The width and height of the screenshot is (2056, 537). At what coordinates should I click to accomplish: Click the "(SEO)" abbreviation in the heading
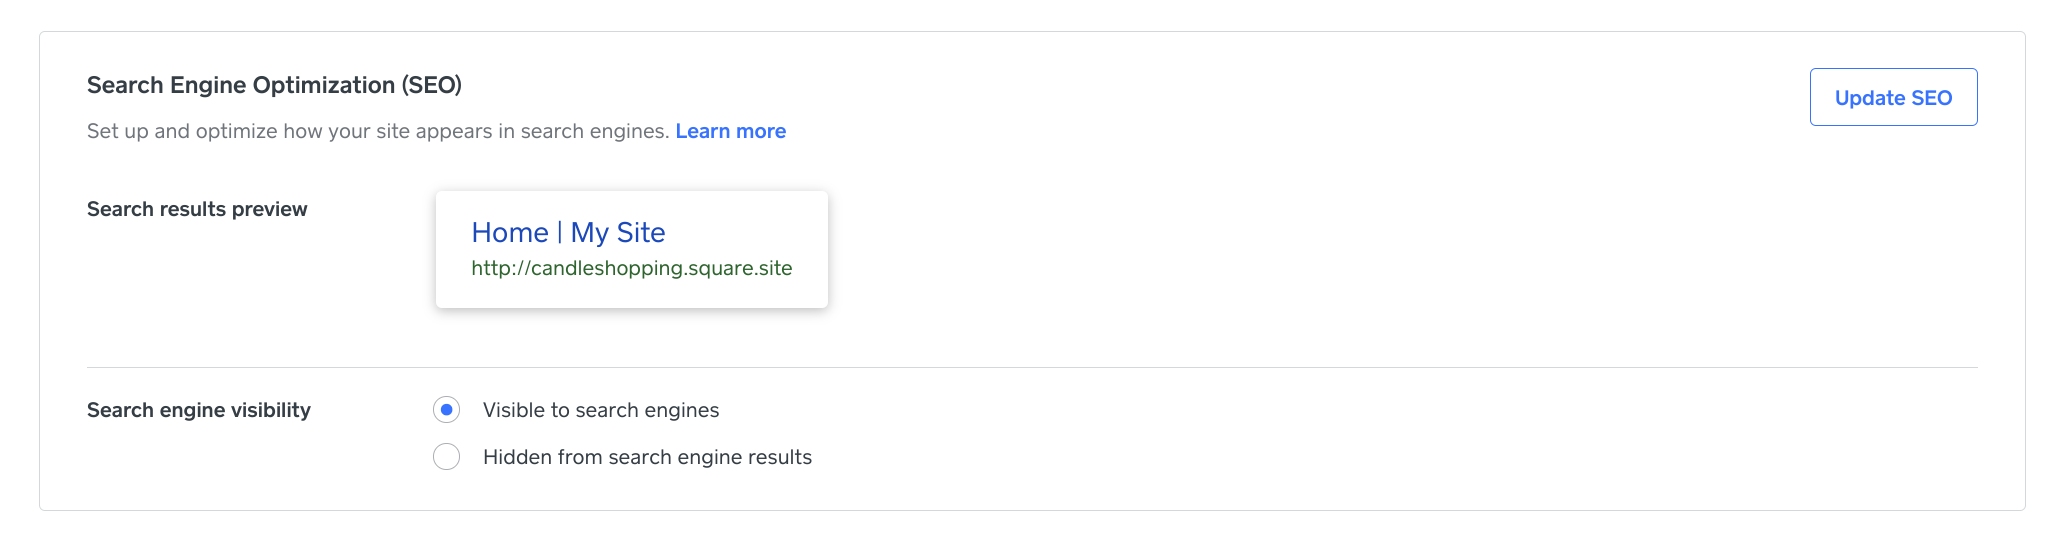(432, 85)
